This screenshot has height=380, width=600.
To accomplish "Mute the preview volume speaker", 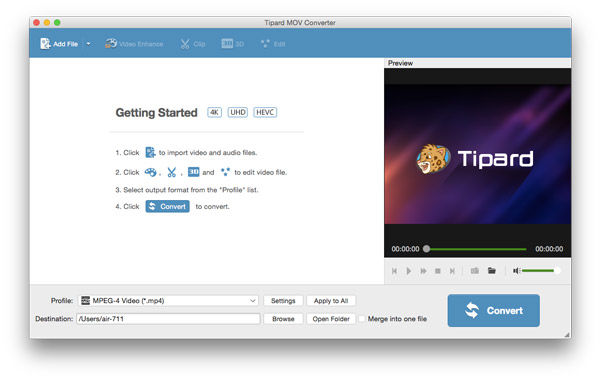I will pyautogui.click(x=516, y=271).
